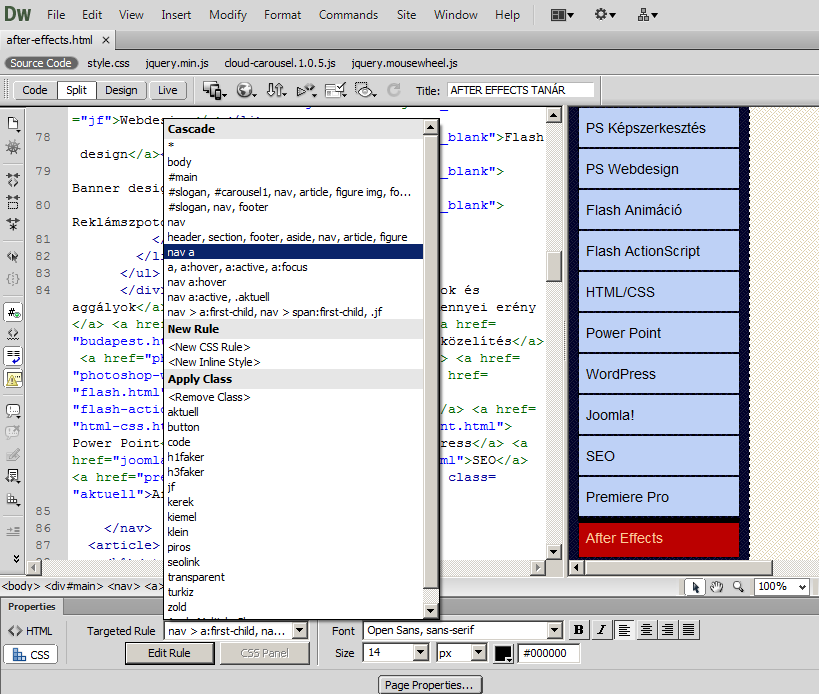819x694 pixels.
Task: Toggle Highlight Invalid Code button
Action: [13, 334]
